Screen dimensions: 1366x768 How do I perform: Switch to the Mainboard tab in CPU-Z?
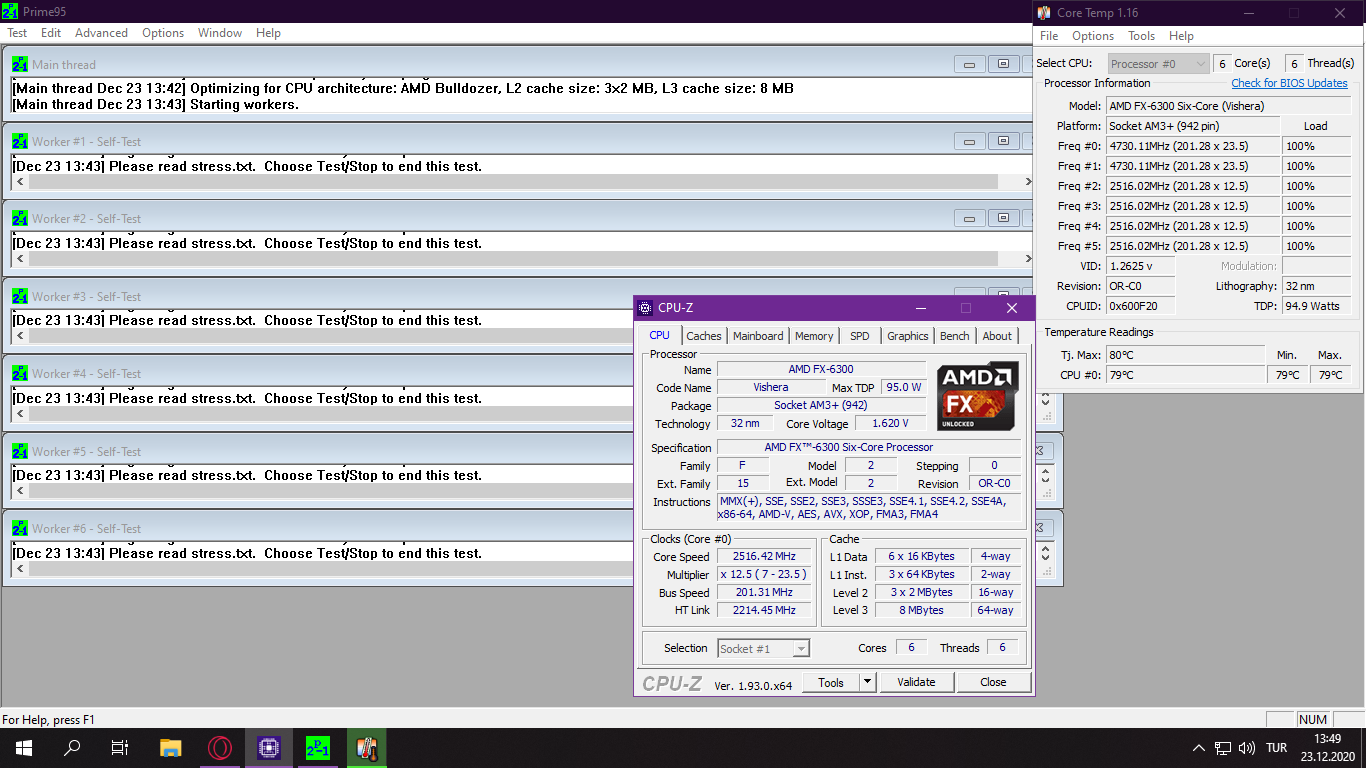point(758,336)
